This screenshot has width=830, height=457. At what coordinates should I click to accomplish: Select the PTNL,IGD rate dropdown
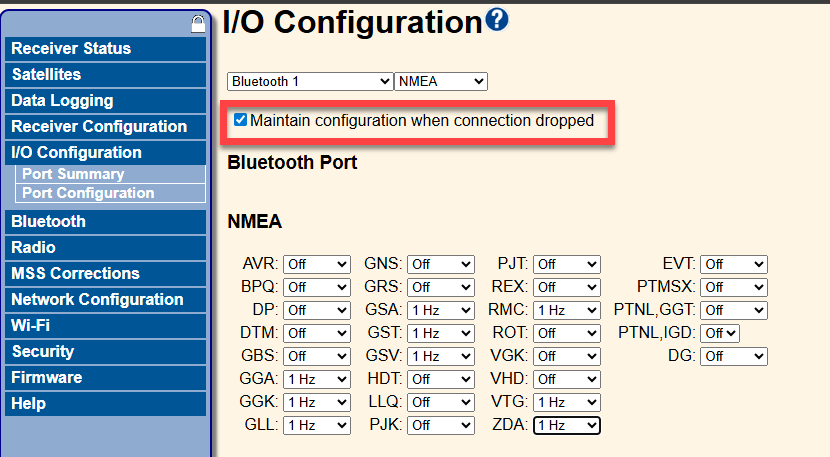pos(719,333)
